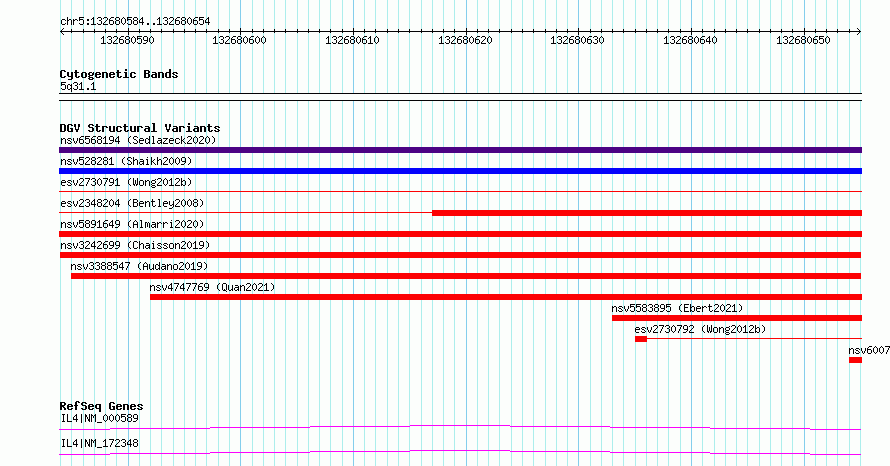Click the red nsv3242699 variant bar
The width and height of the screenshot is (890, 466).
coord(460,255)
